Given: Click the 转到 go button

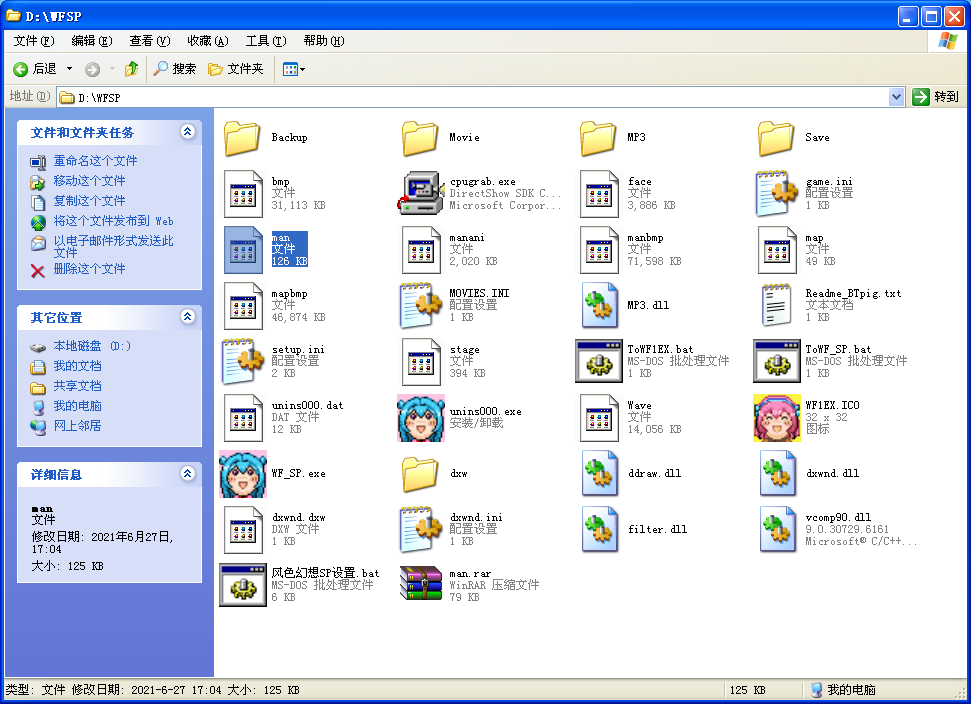Looking at the screenshot, I should [x=936, y=97].
